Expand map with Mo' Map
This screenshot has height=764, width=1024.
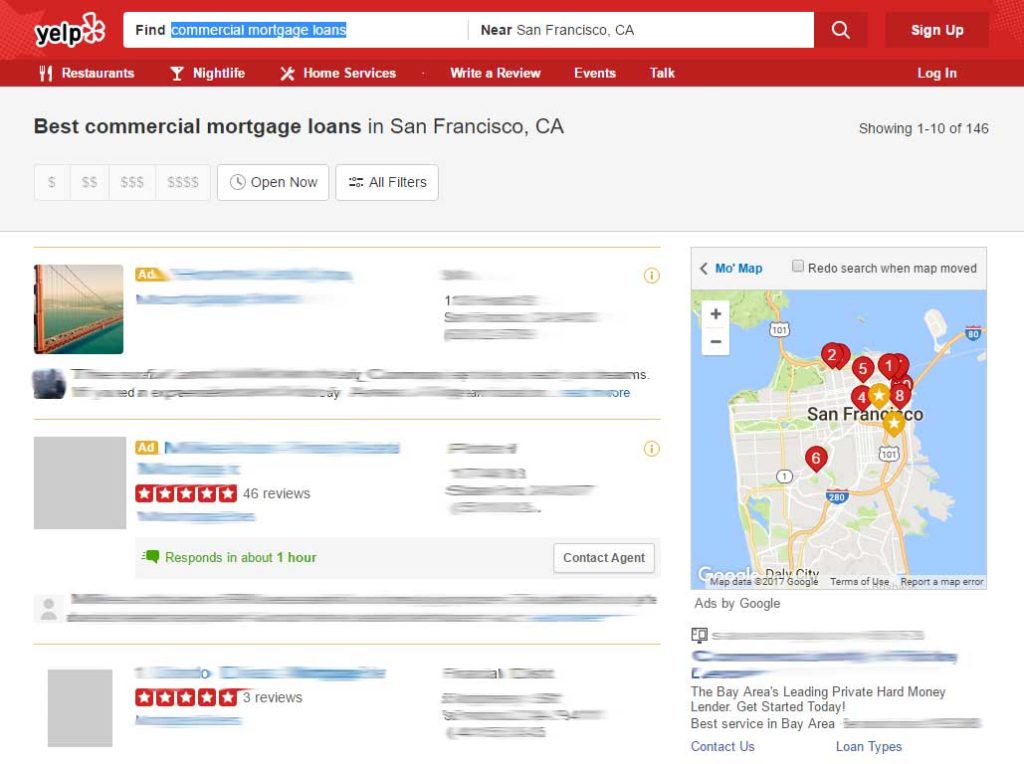tap(732, 268)
